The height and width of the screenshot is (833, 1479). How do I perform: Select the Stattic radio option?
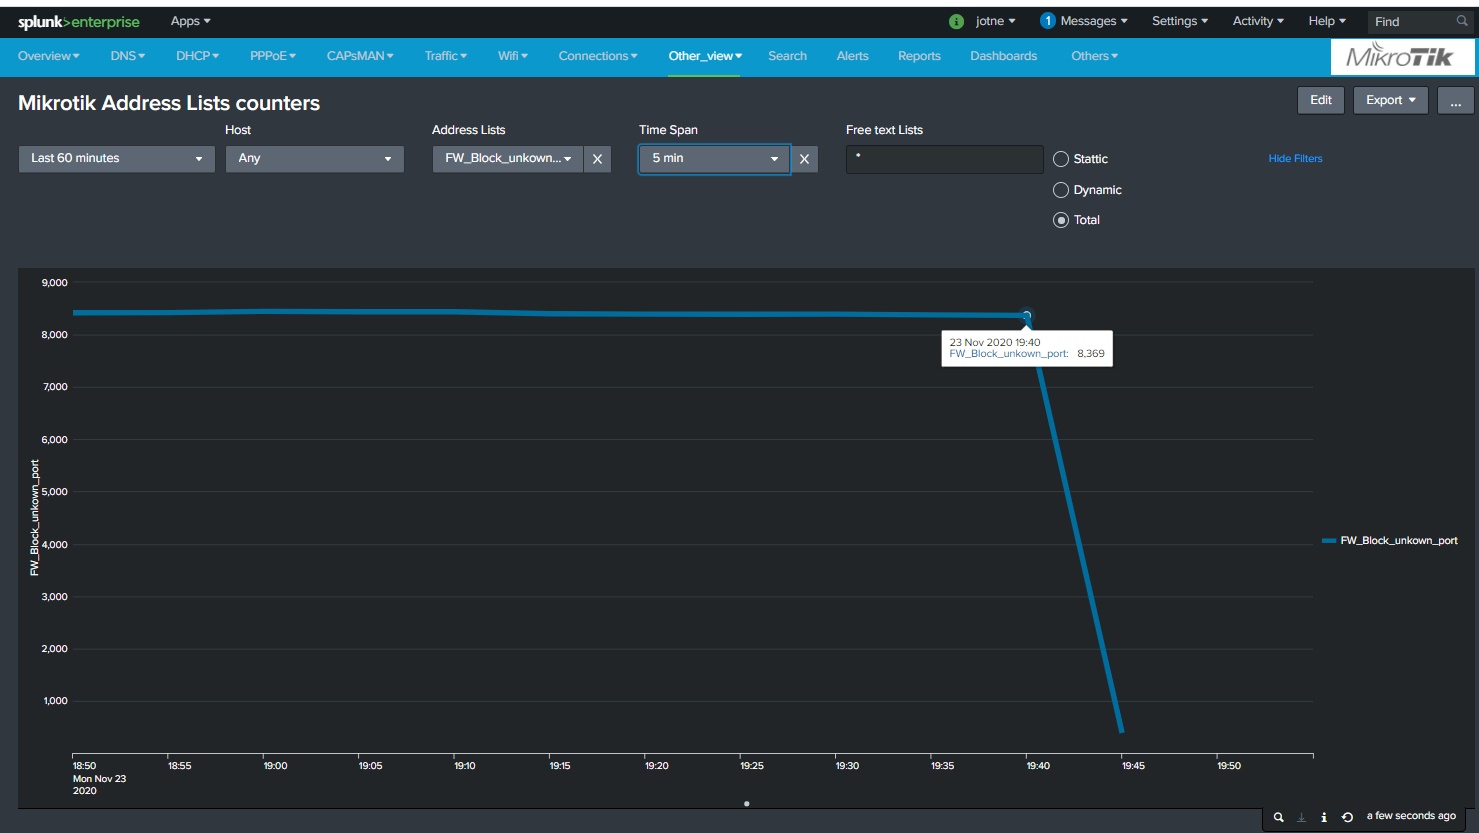pos(1061,159)
